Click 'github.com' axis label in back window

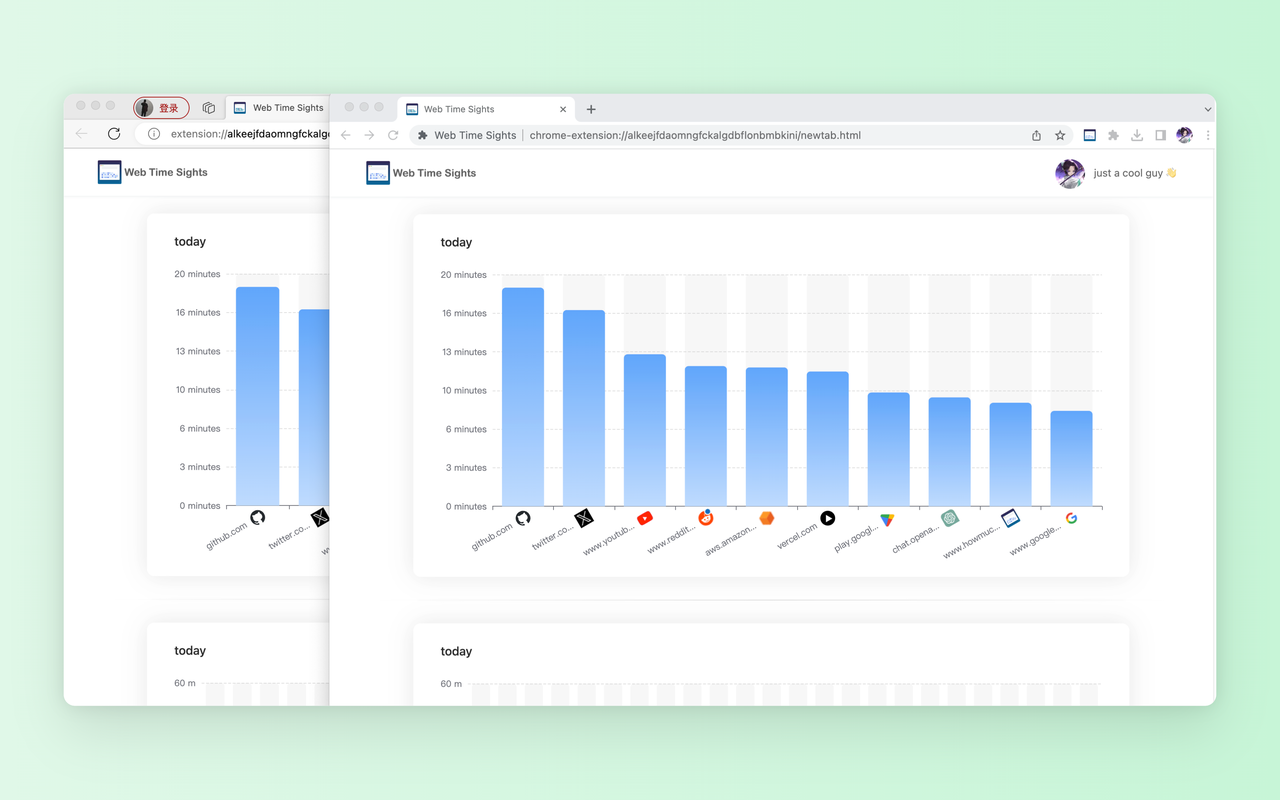227,536
